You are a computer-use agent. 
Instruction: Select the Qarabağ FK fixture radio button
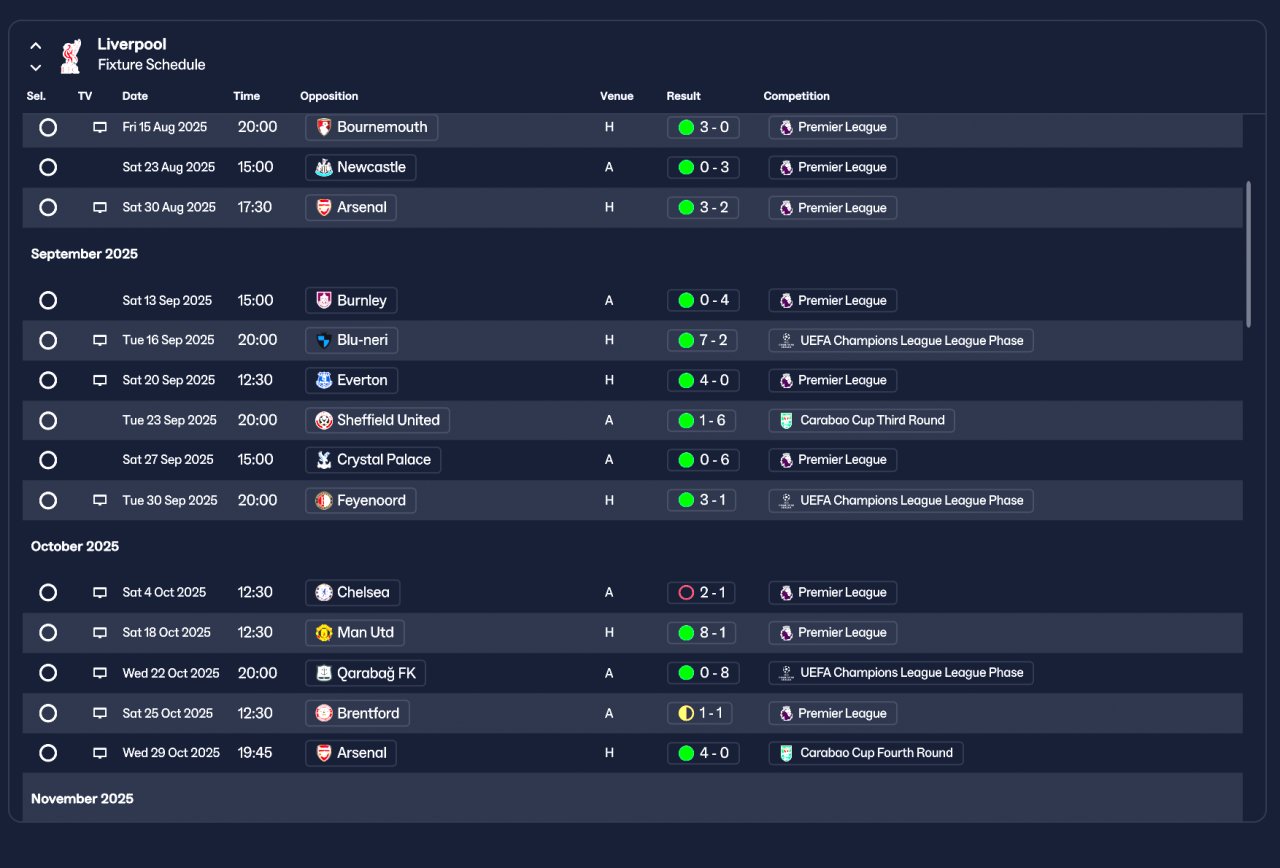click(48, 673)
